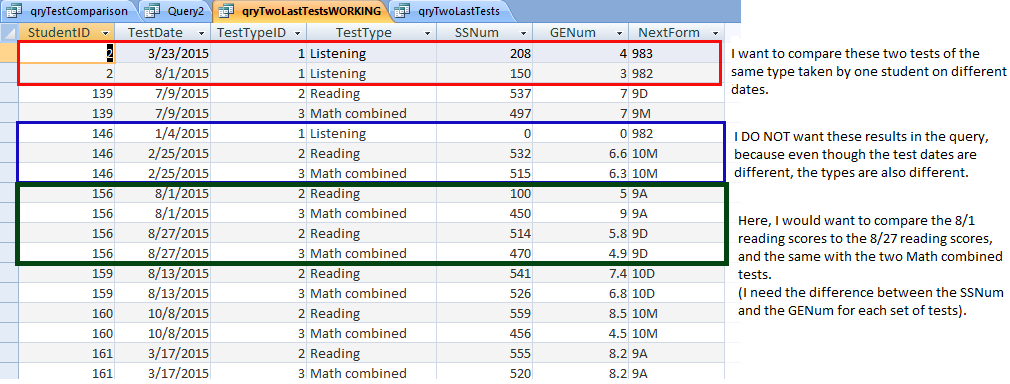
Task: Click the query icon on qryTwoLastTests tab
Action: click(403, 10)
